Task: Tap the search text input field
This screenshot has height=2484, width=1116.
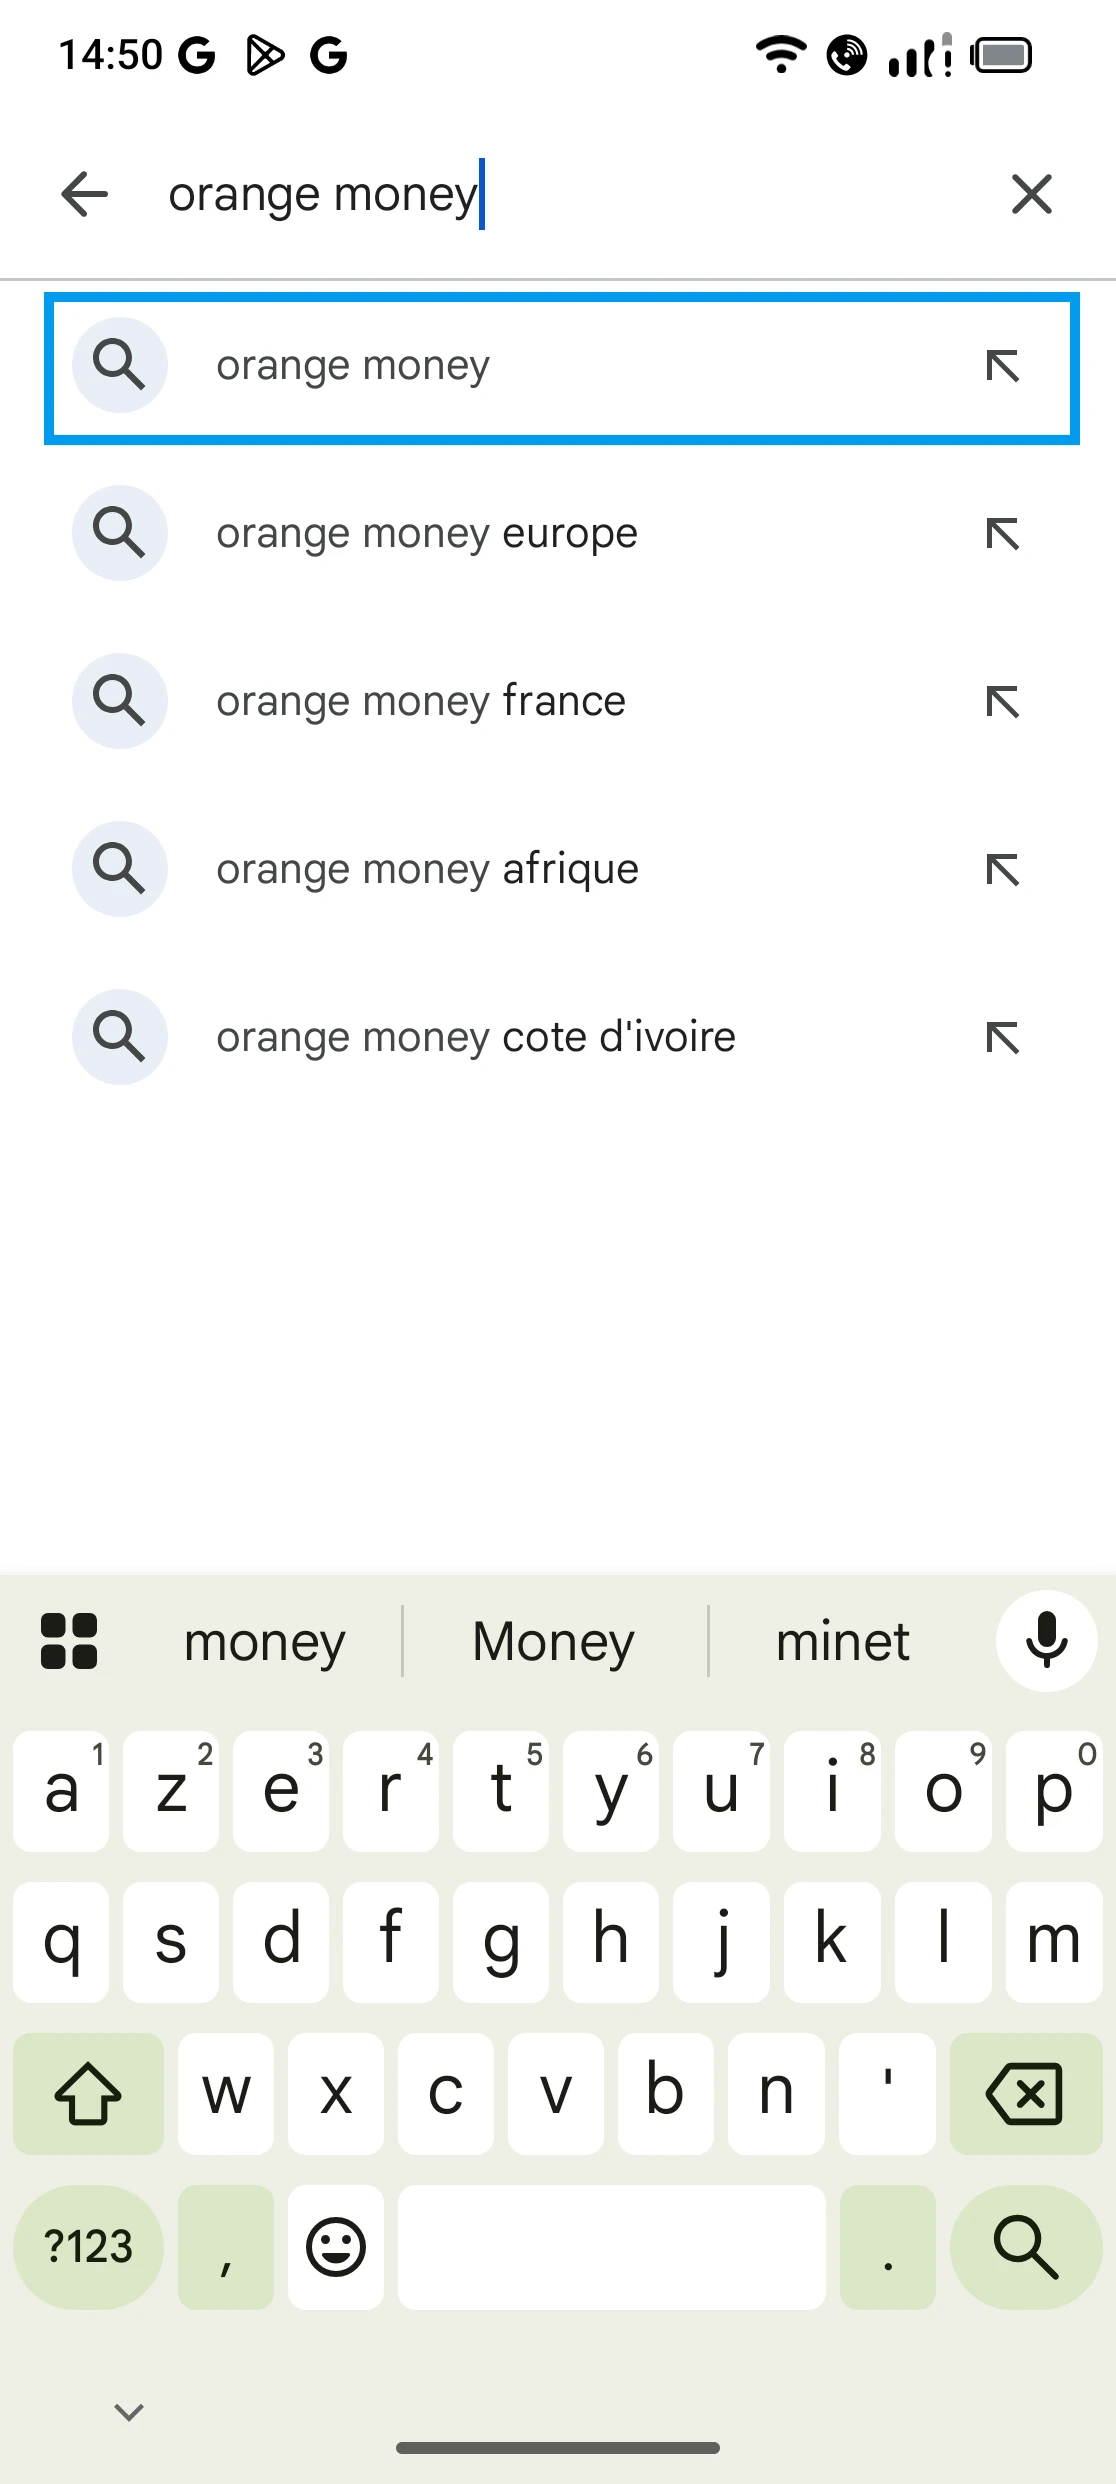Action: point(560,194)
